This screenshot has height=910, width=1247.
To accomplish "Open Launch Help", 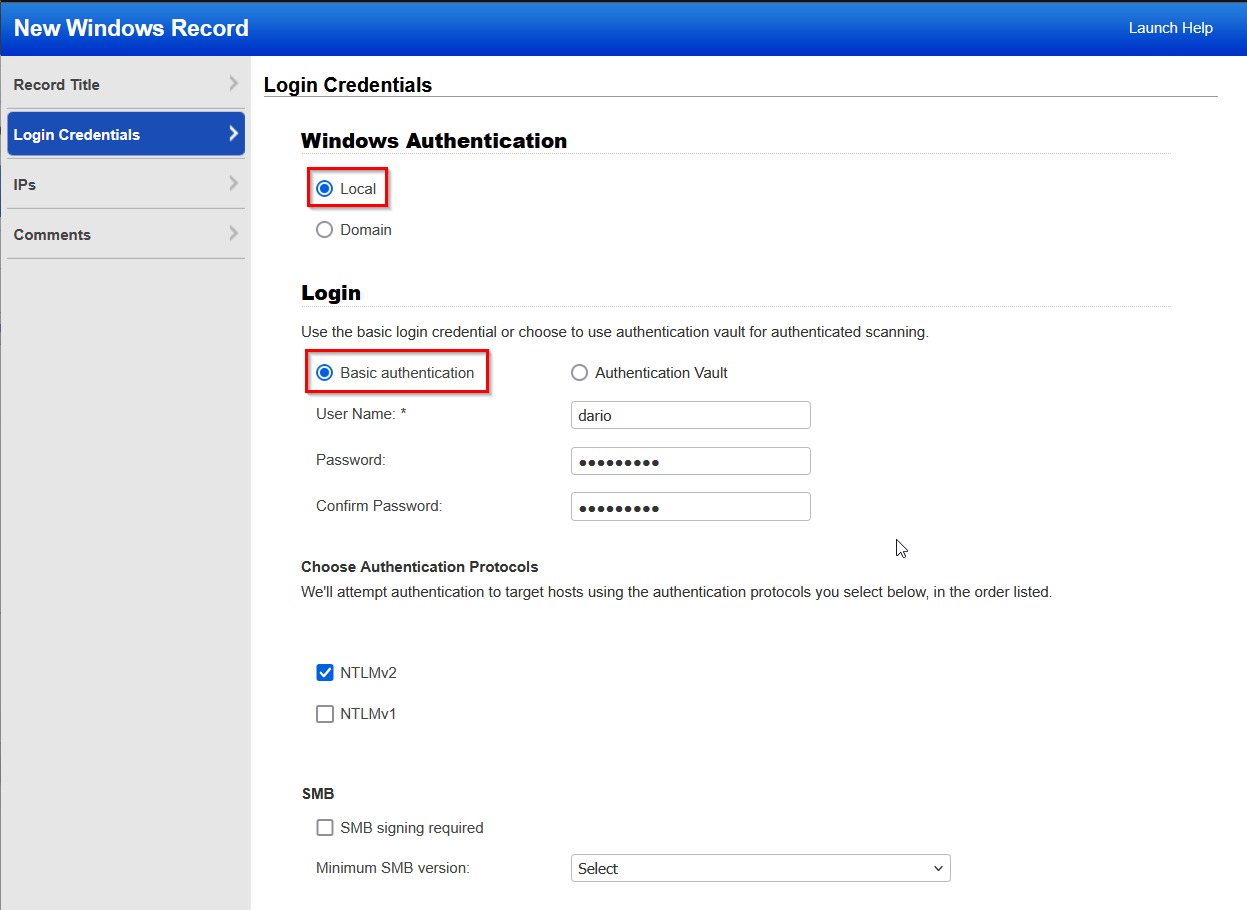I will (x=1170, y=28).
